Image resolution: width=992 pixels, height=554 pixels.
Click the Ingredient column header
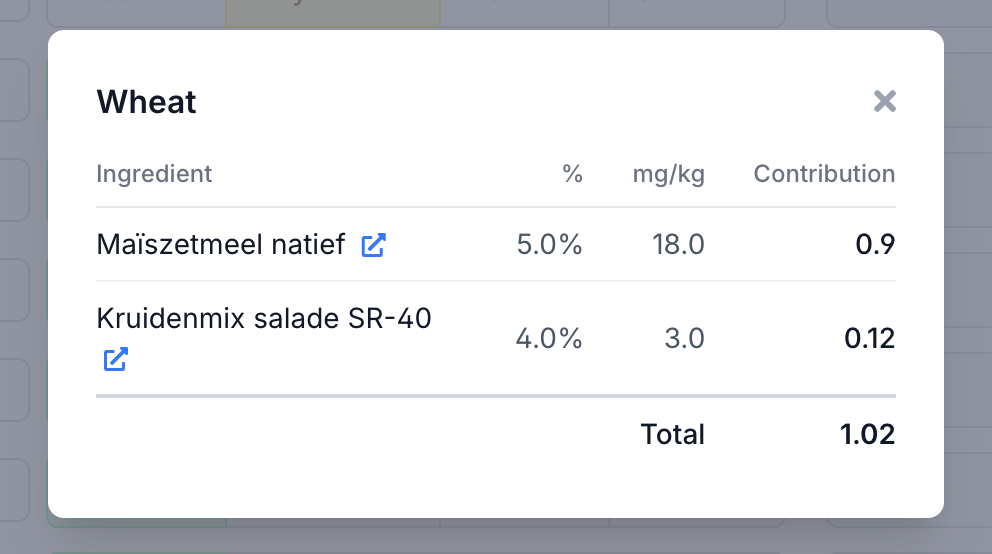click(154, 174)
